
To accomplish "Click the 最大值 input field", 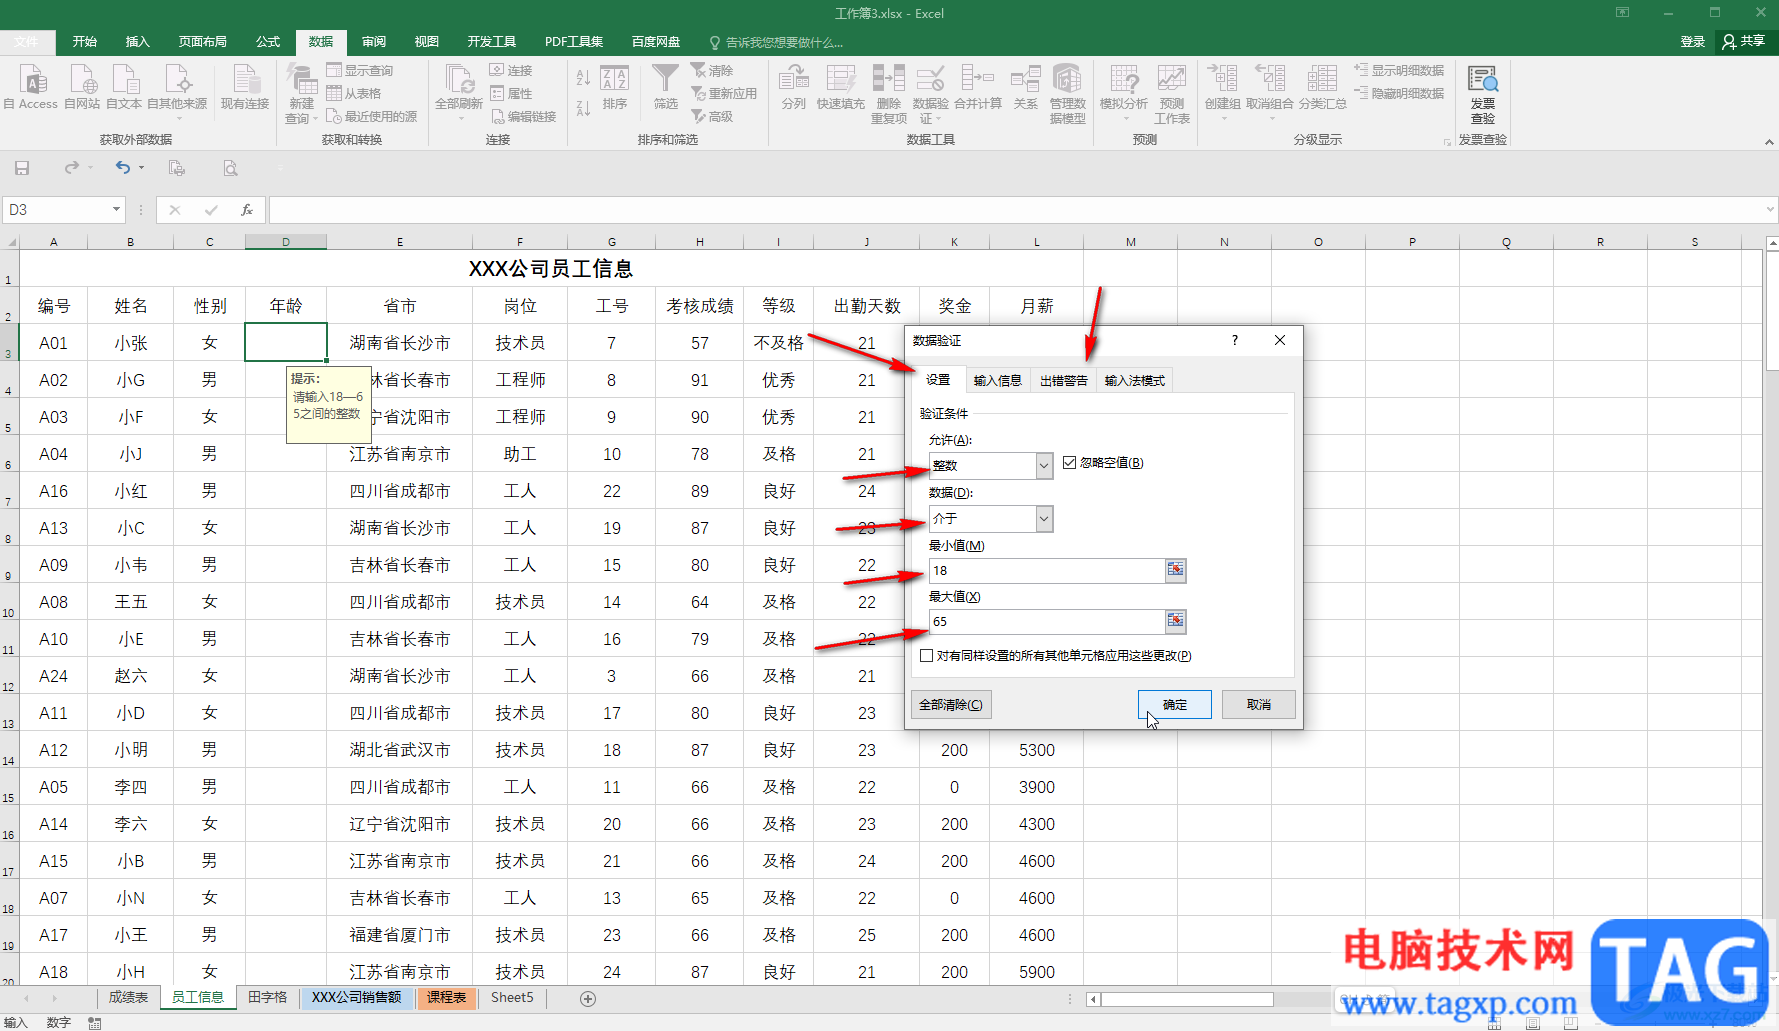I will click(x=1046, y=621).
